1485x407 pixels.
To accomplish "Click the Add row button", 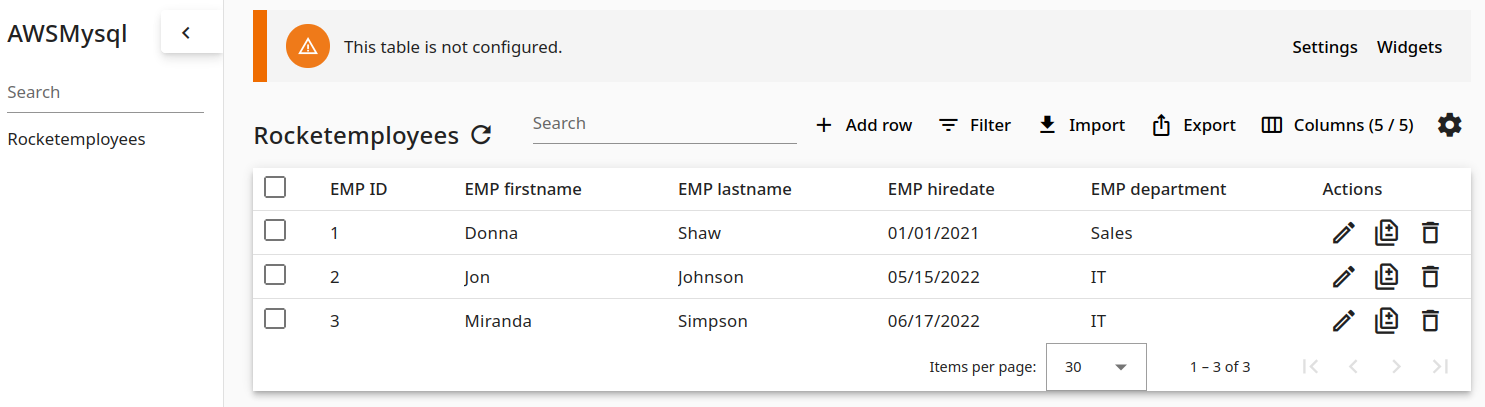I will 864,125.
